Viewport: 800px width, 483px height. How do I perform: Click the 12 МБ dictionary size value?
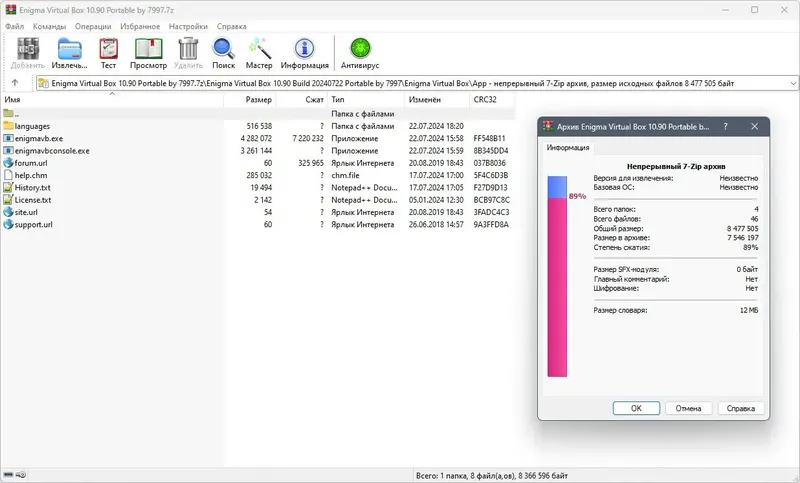(x=749, y=310)
